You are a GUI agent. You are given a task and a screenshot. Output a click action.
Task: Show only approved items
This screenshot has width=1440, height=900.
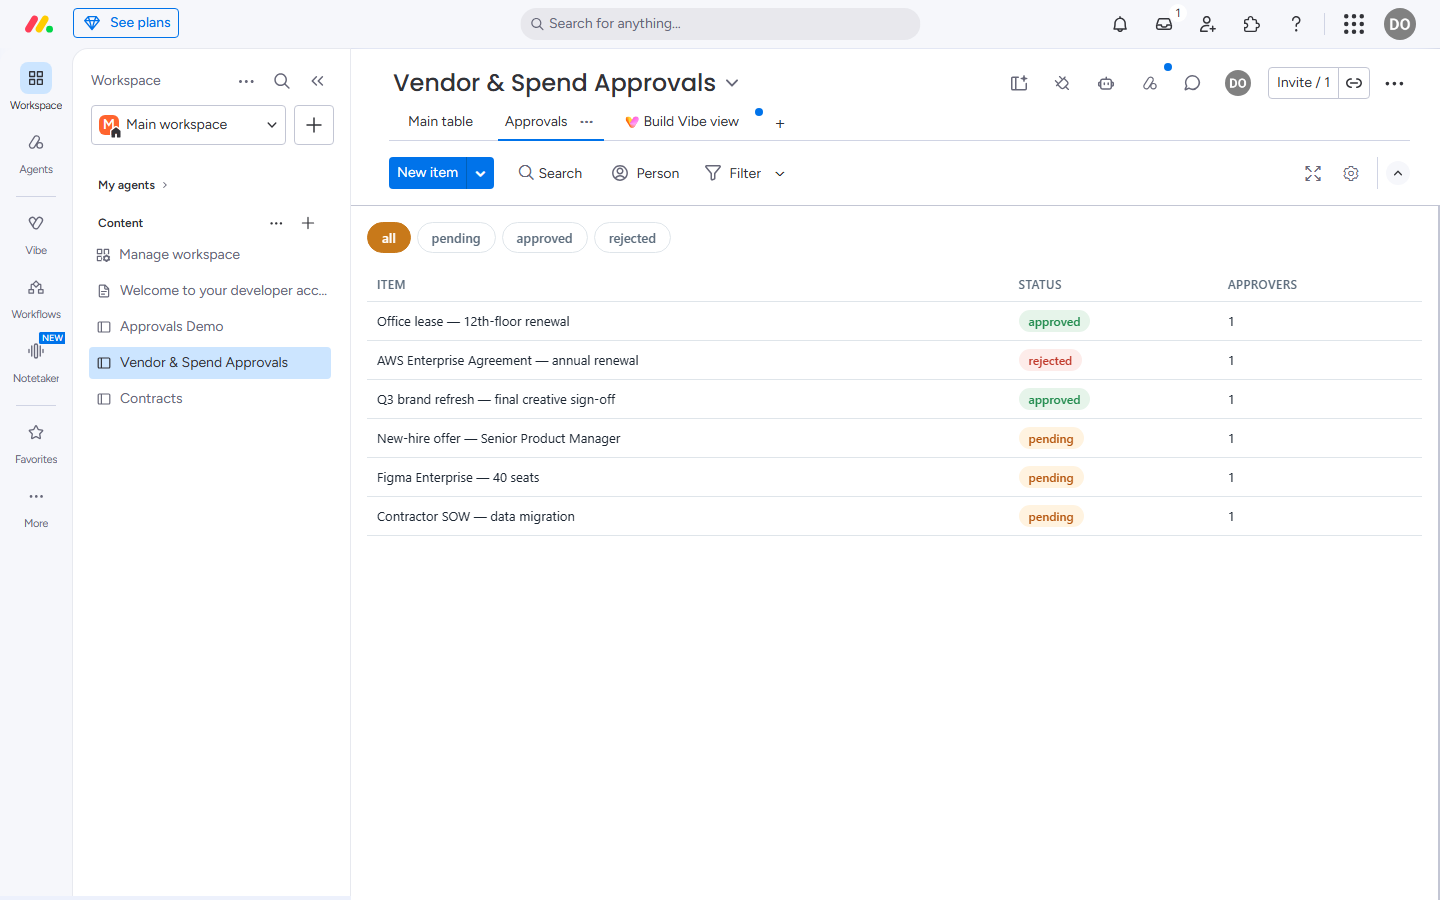(x=544, y=238)
